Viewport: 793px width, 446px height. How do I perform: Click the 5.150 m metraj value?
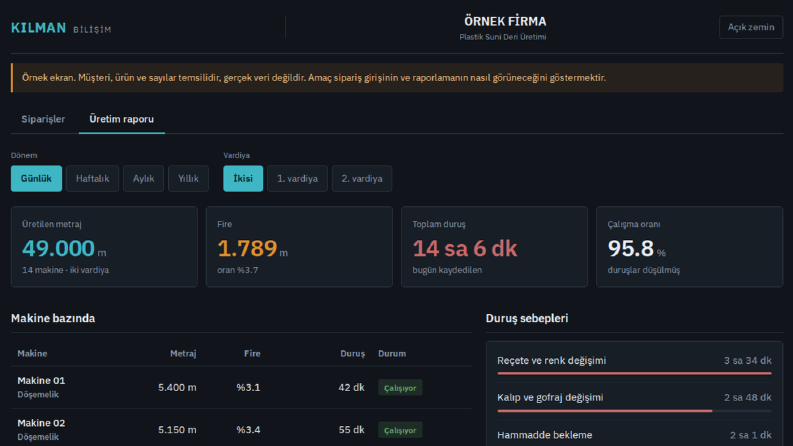pos(177,430)
